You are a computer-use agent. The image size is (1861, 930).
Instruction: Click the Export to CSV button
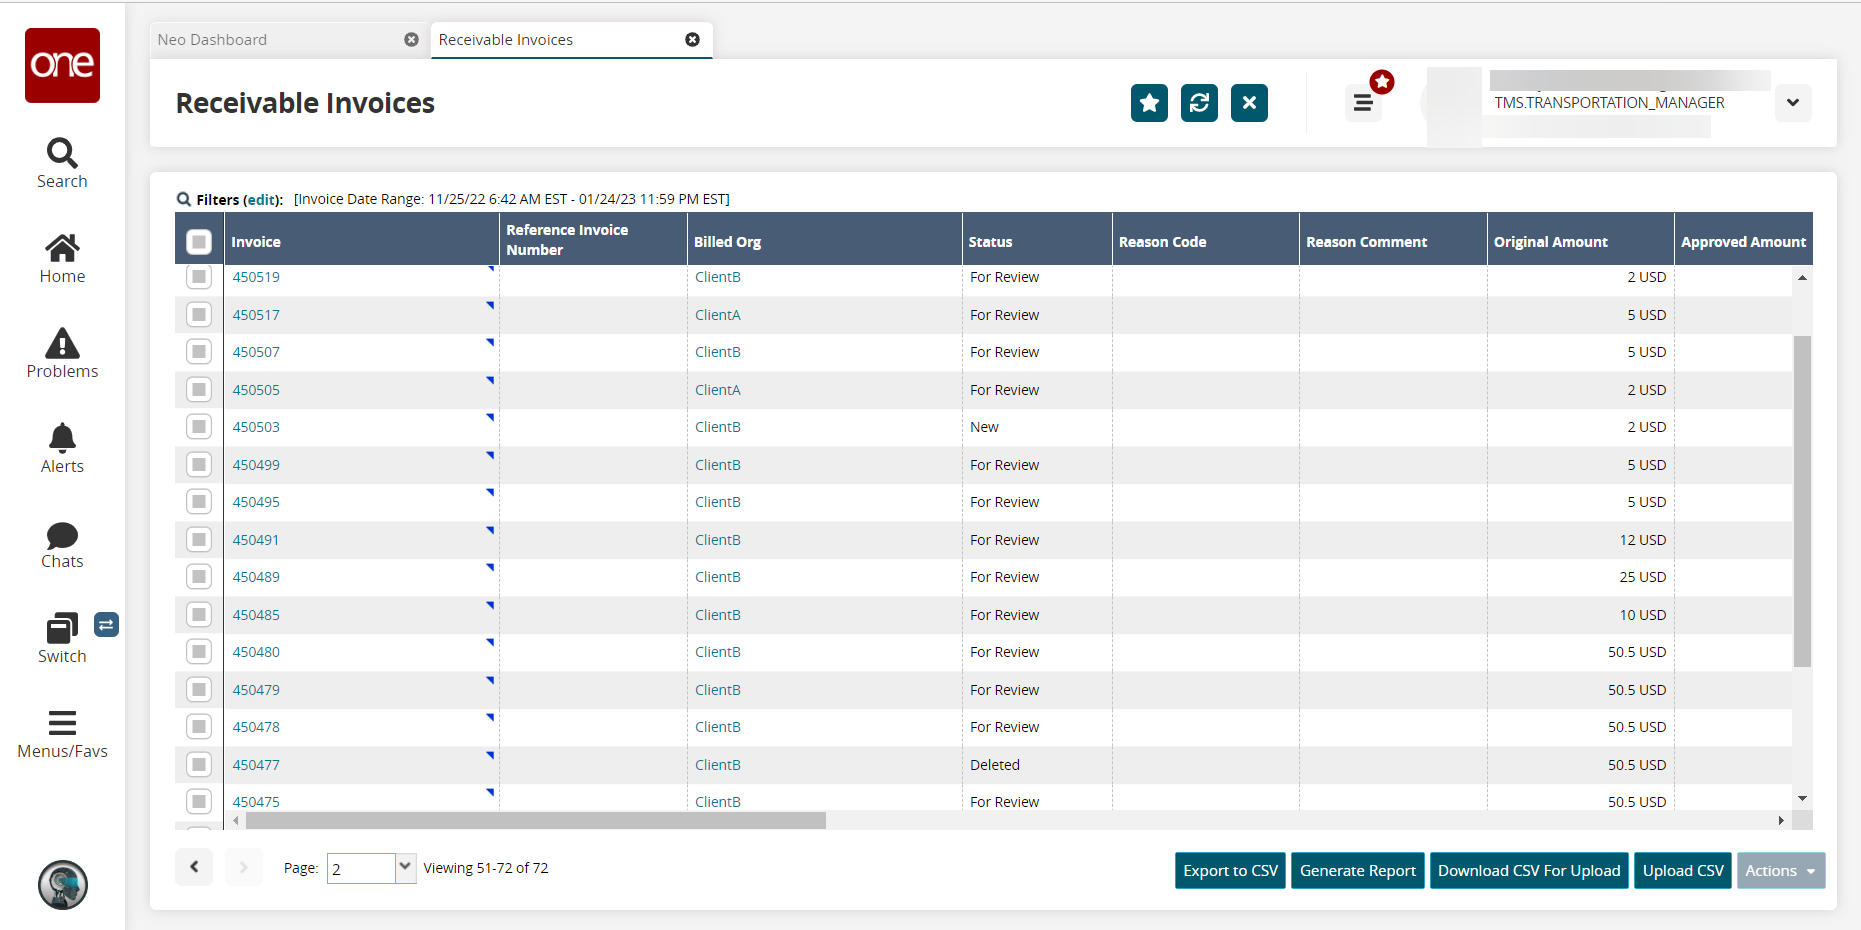point(1230,871)
